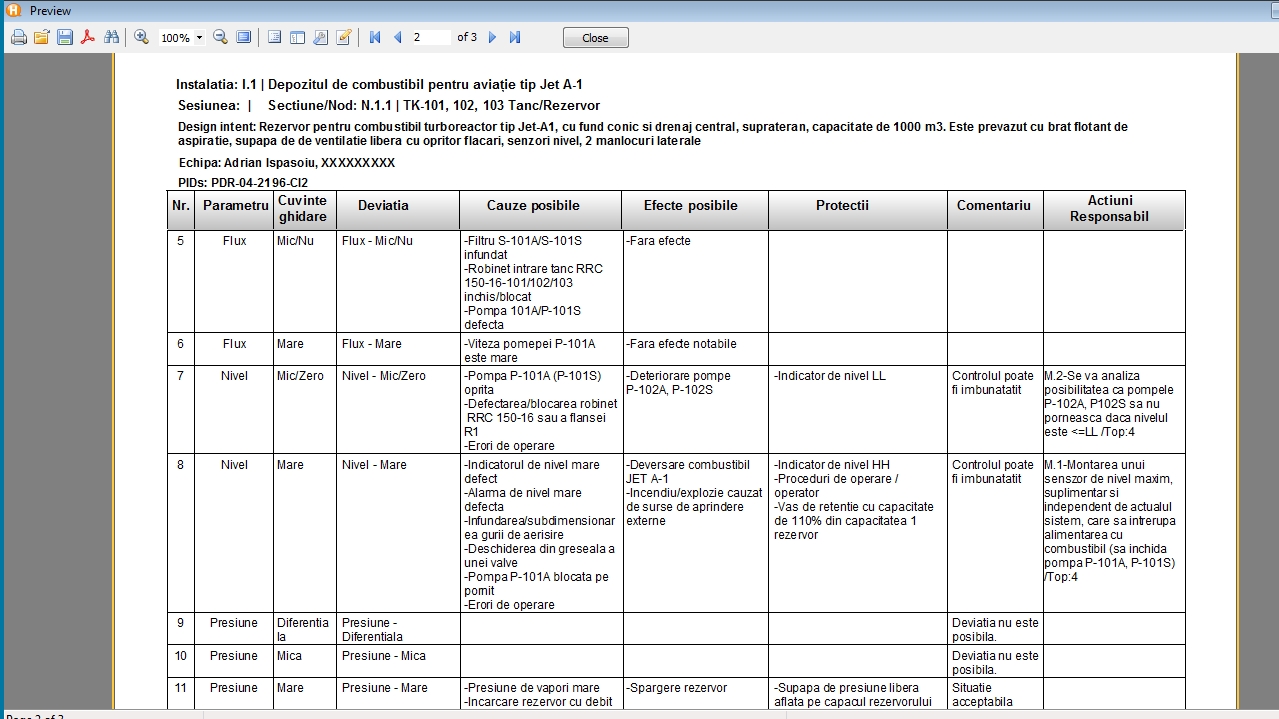Image resolution: width=1279 pixels, height=719 pixels.
Task: Open page settings with the wrench icon
Action: click(320, 37)
